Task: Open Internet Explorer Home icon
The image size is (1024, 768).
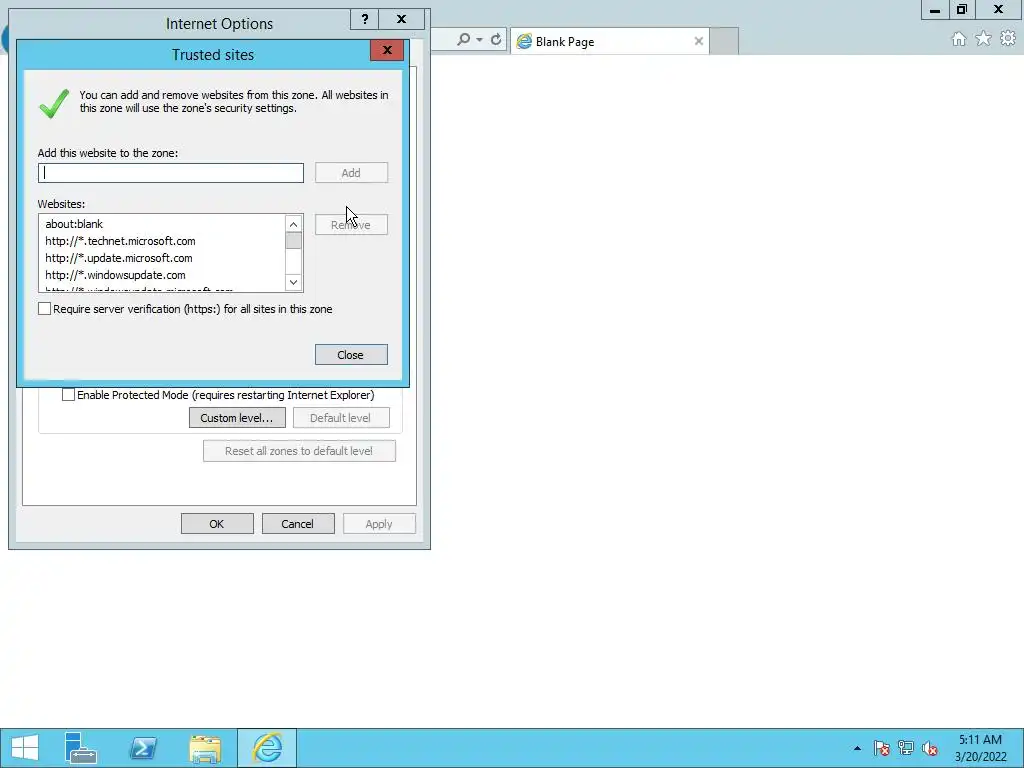Action: point(959,39)
